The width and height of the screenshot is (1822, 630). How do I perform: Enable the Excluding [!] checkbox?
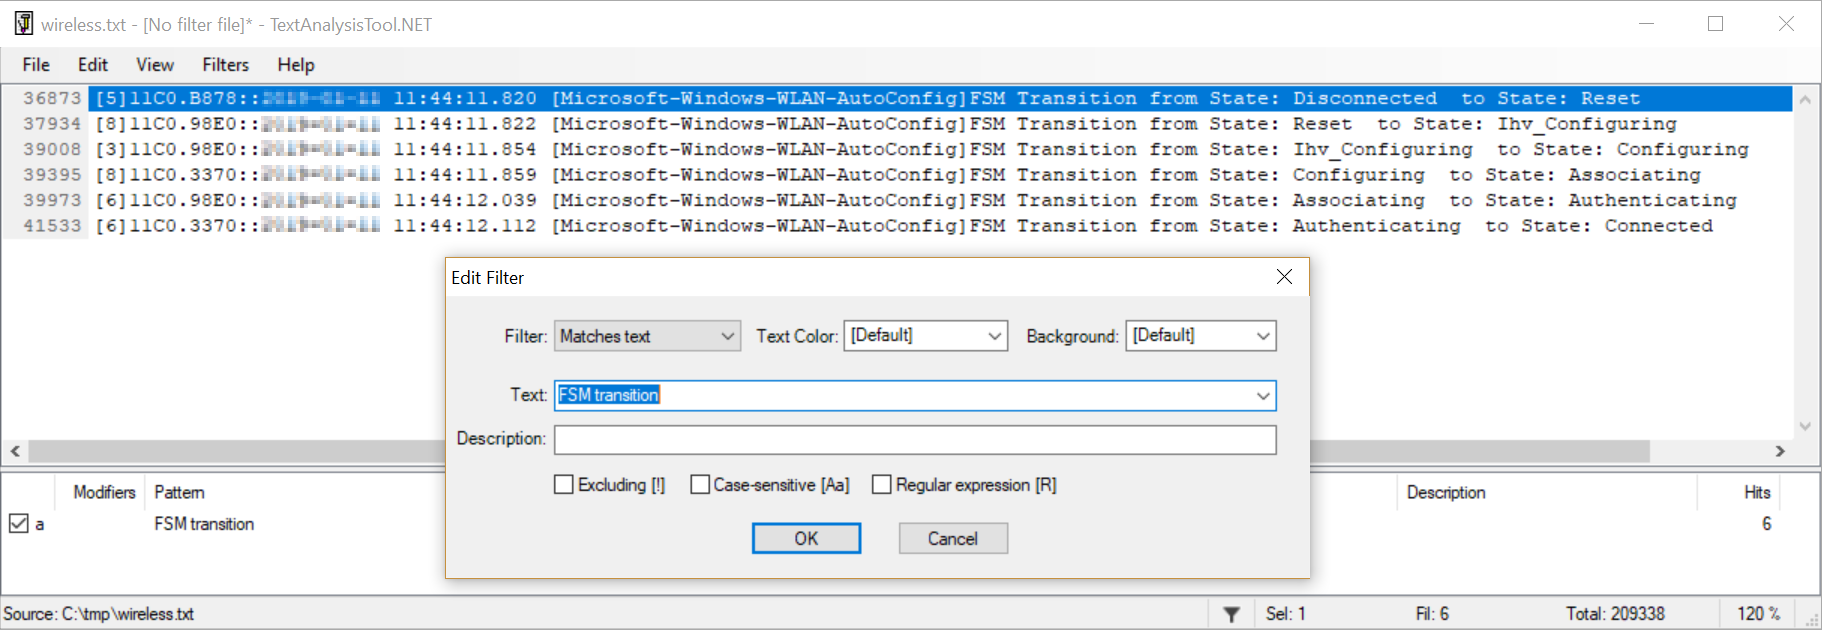[564, 485]
